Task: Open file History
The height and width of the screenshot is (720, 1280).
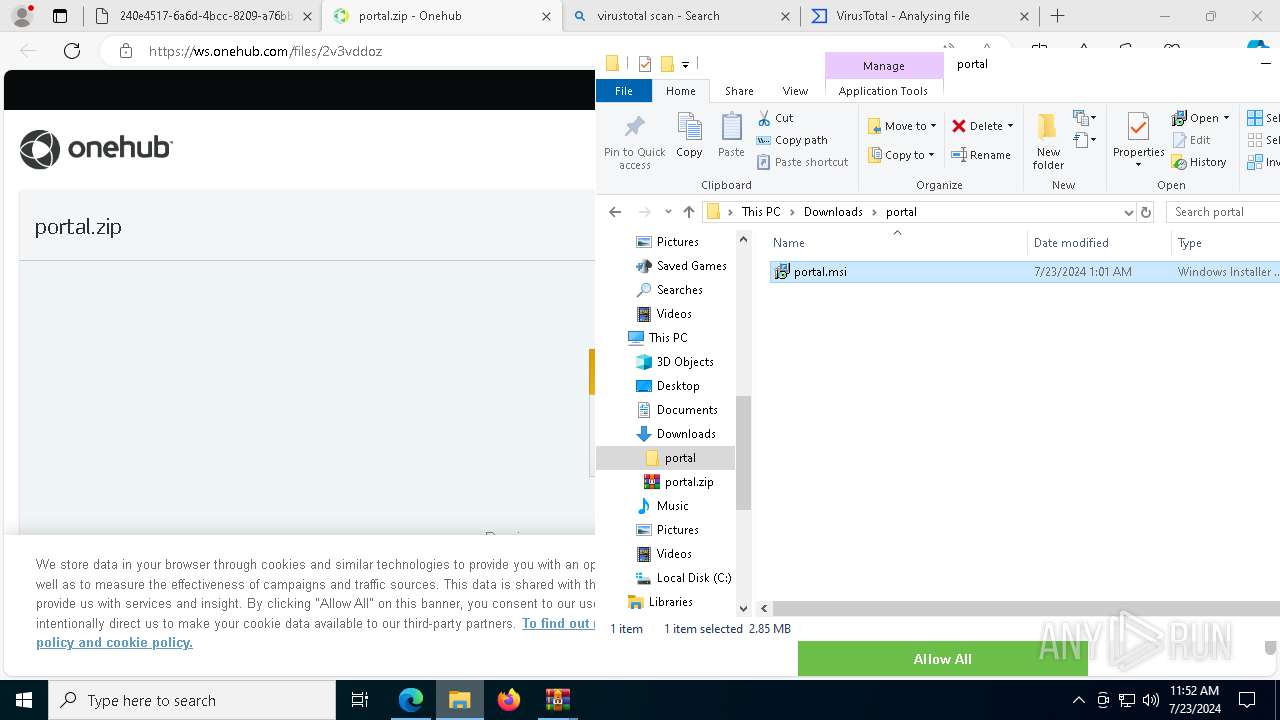Action: 1199,162
